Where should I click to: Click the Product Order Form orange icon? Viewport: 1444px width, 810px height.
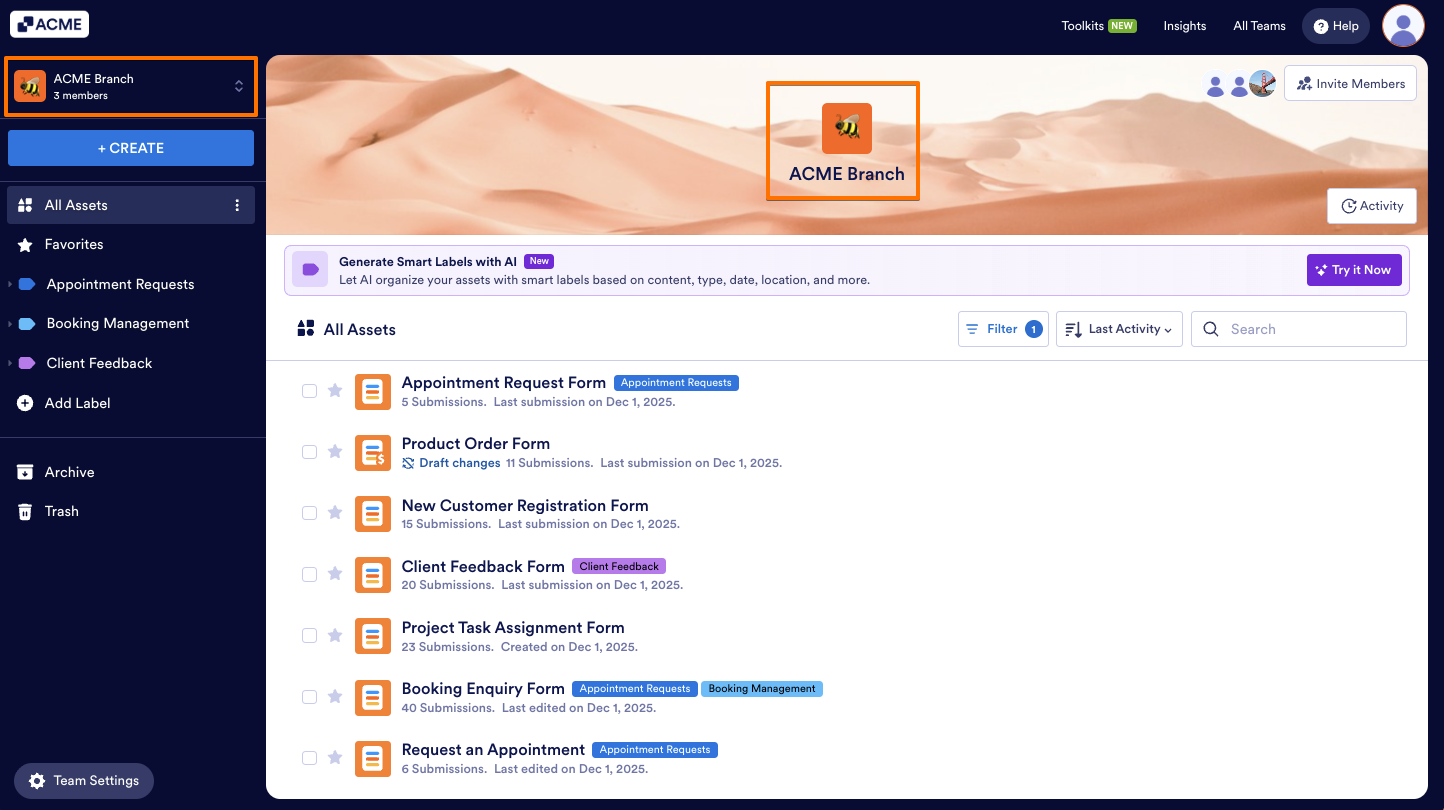coord(373,452)
